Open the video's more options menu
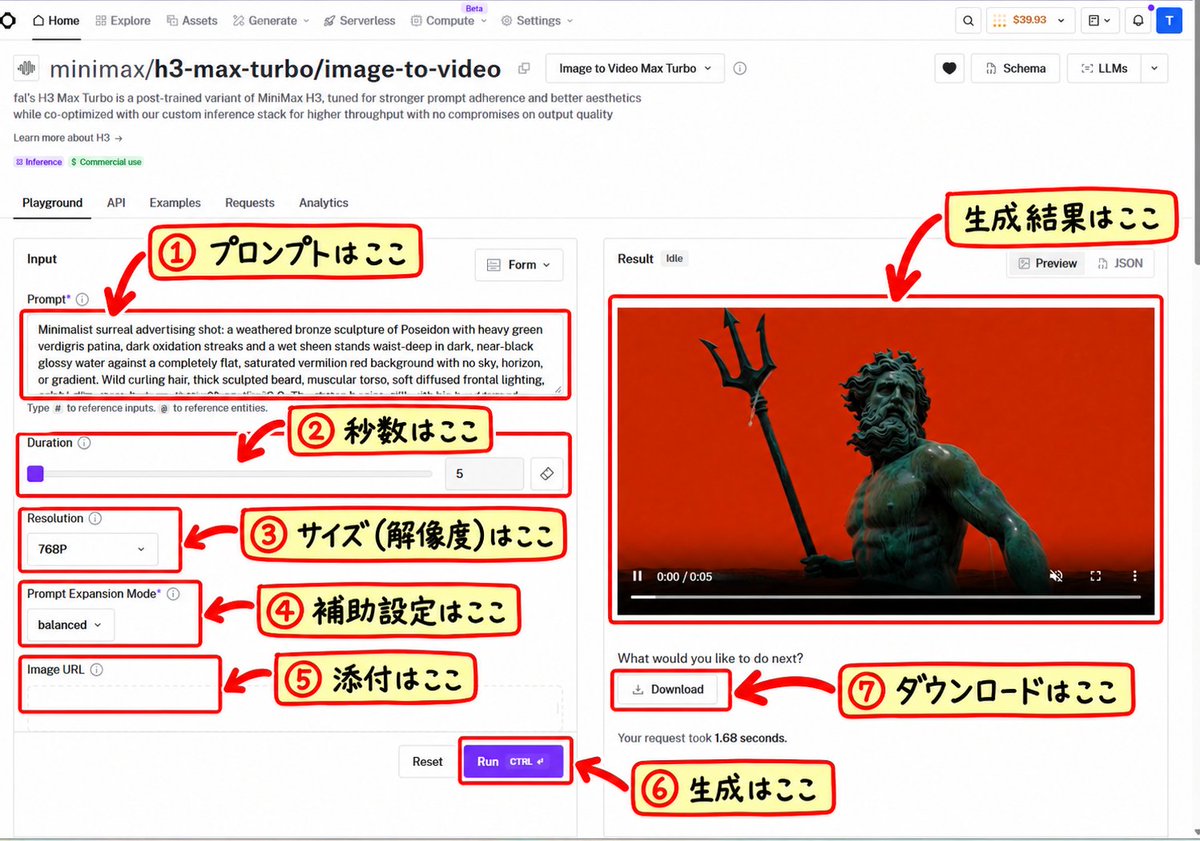The height and width of the screenshot is (841, 1200). [1134, 576]
